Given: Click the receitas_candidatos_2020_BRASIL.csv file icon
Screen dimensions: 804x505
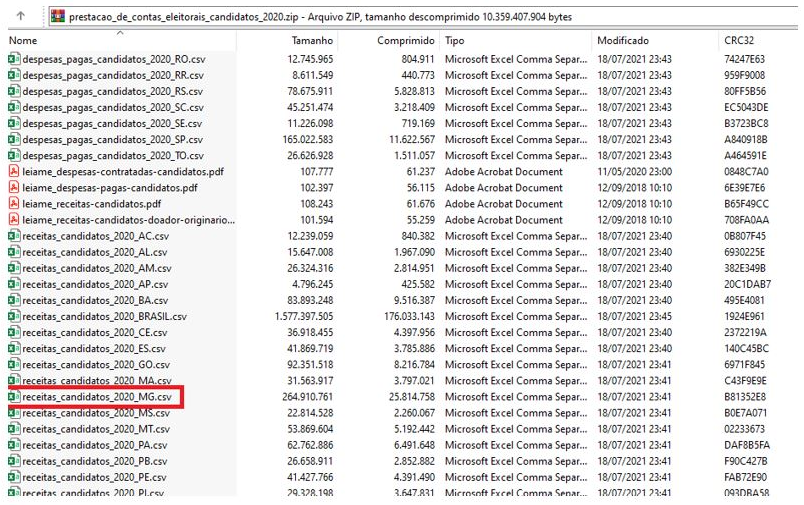Looking at the screenshot, I should (x=13, y=316).
